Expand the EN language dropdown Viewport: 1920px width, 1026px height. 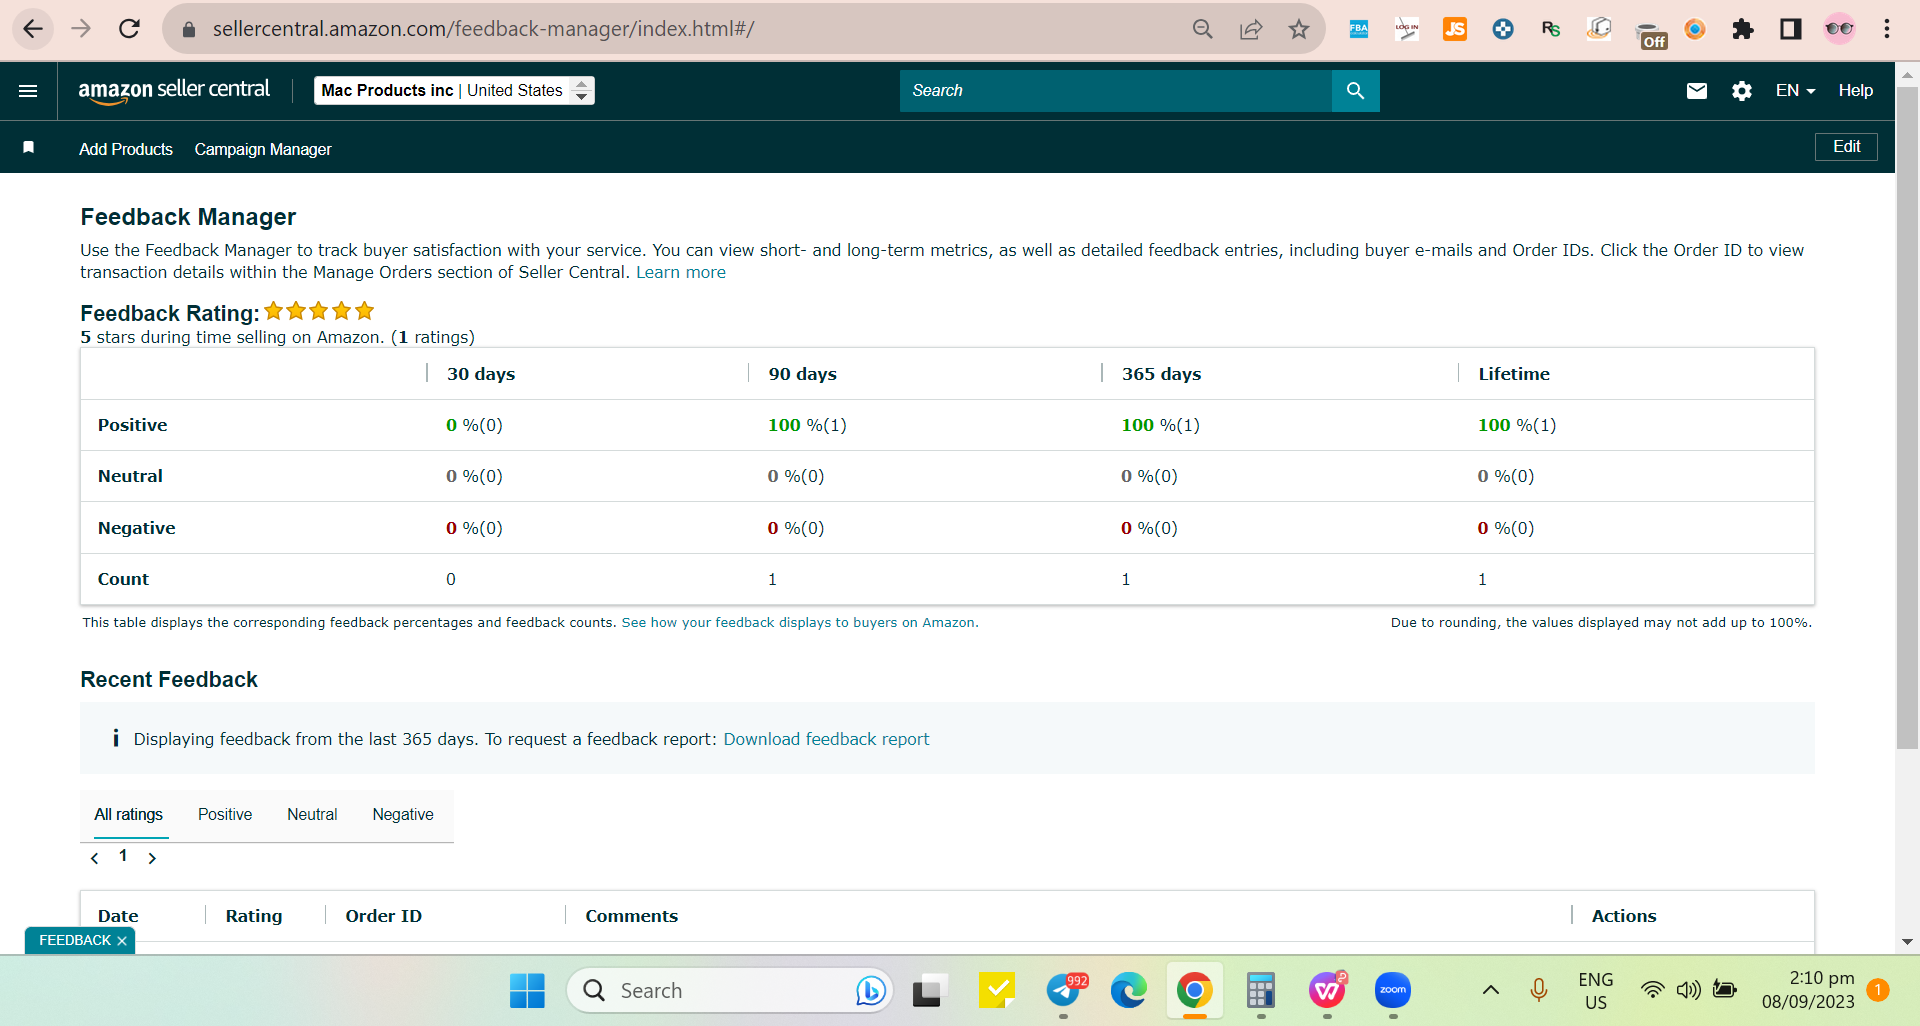click(x=1795, y=91)
